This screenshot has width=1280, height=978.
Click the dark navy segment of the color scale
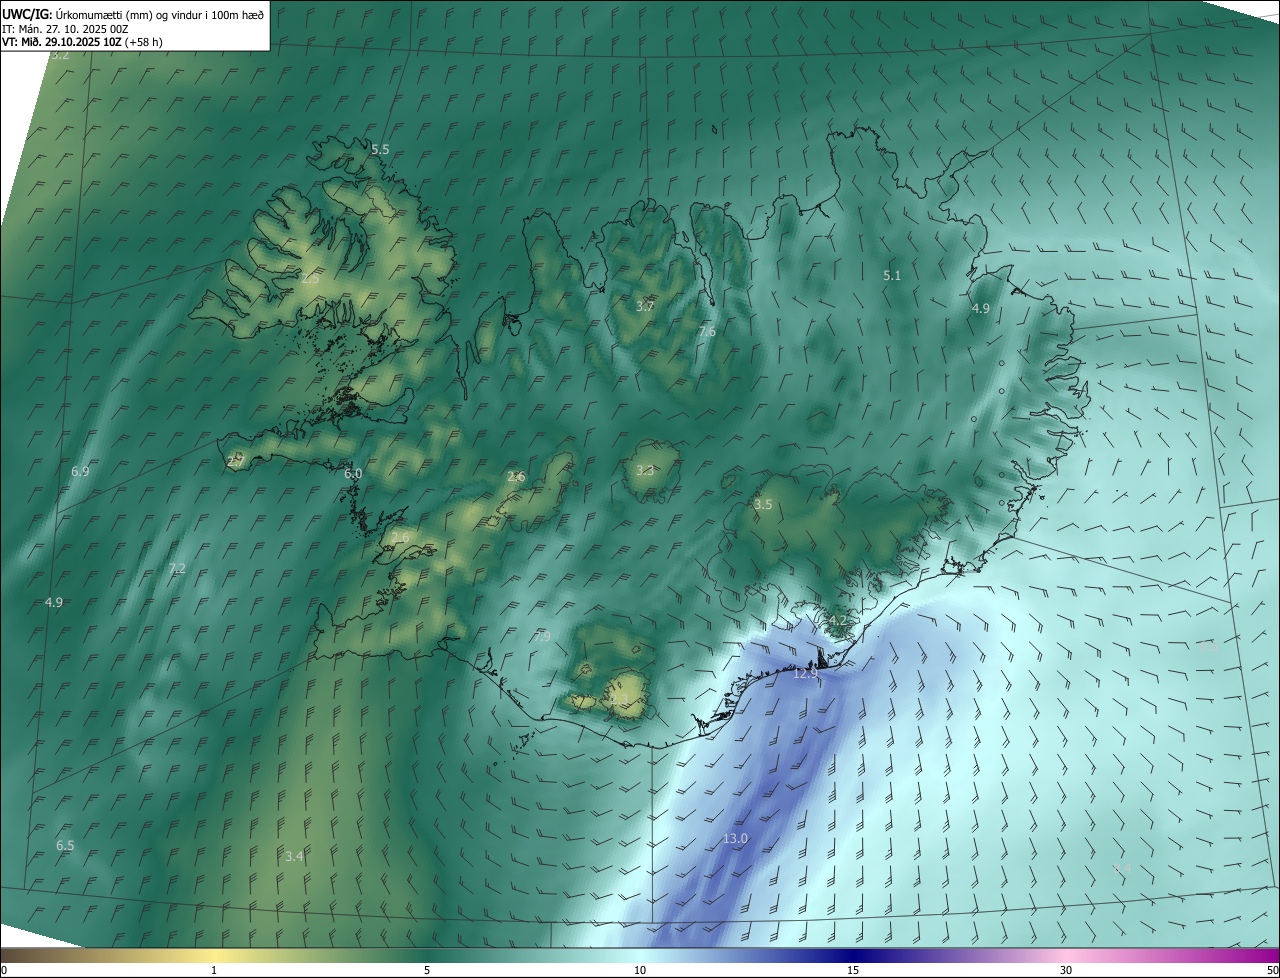tap(855, 955)
